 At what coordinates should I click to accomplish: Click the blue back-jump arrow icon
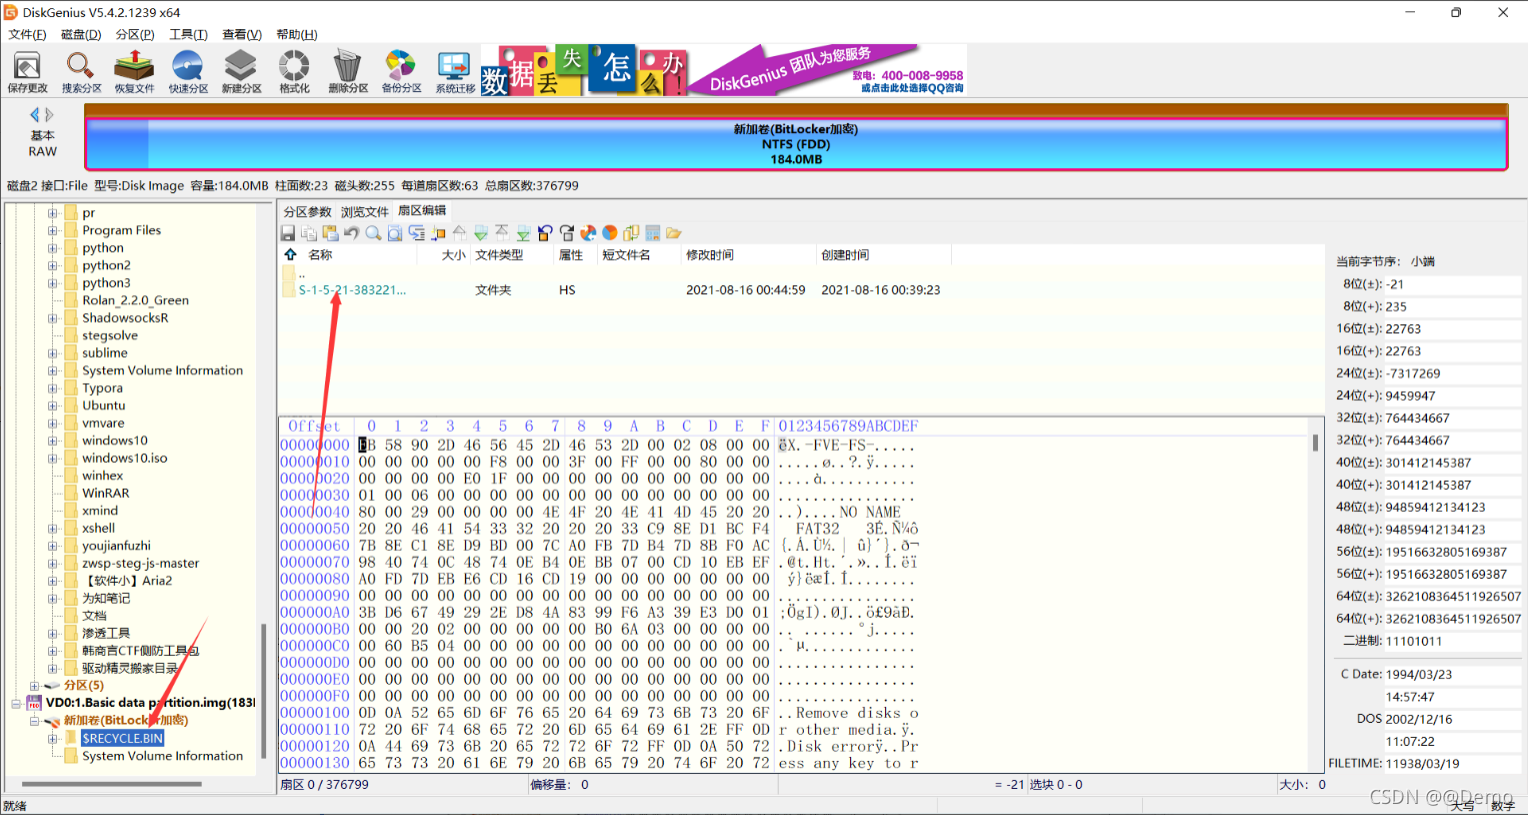545,233
